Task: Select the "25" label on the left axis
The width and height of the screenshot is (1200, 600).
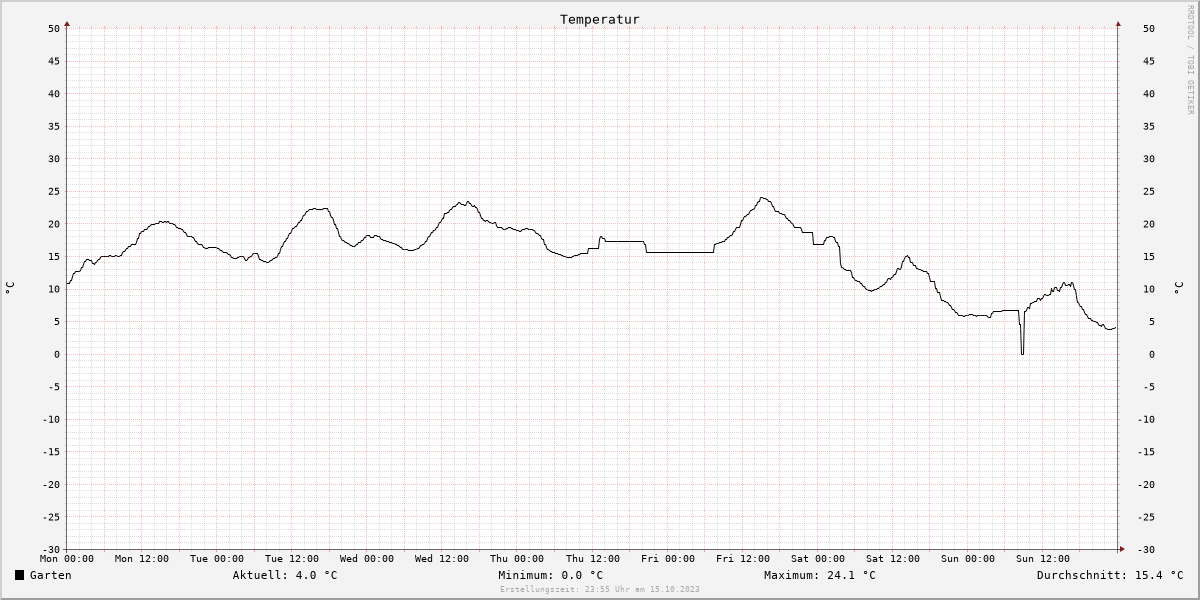Action: coord(54,191)
